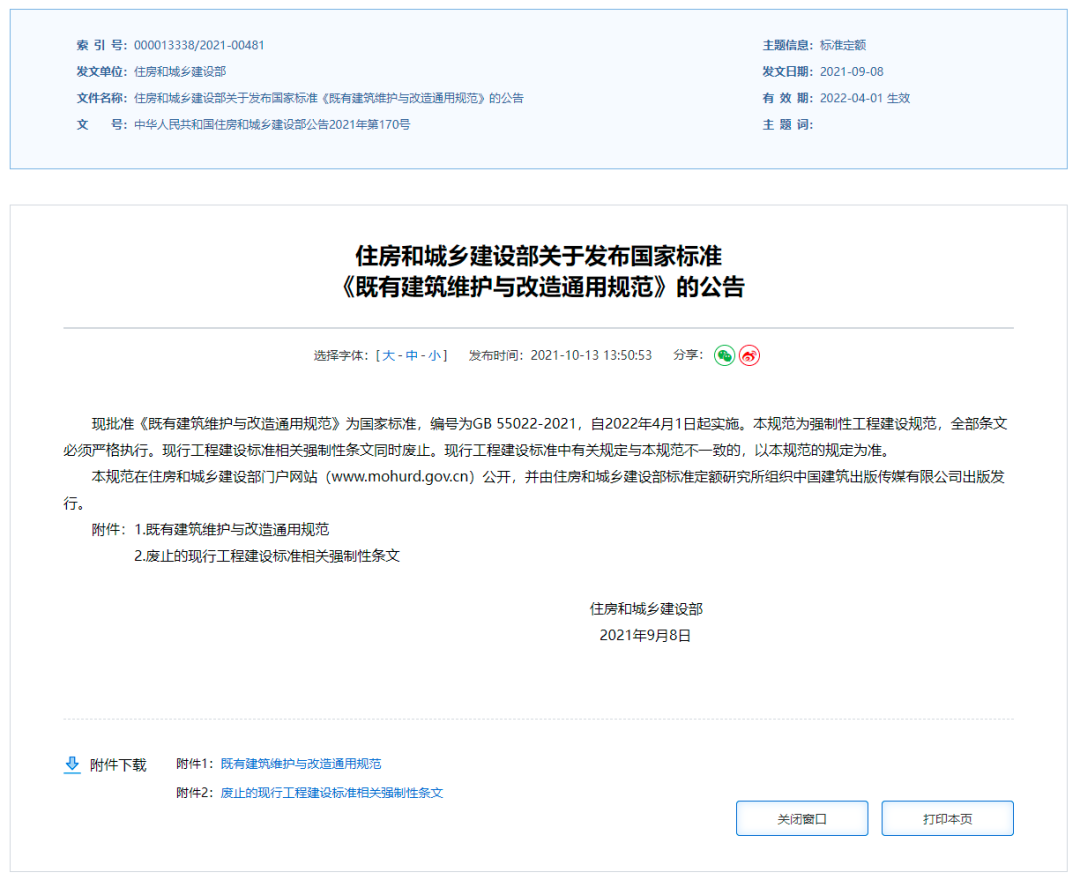Select publish time 2021-10-13 13:50:53
The width and height of the screenshot is (1080, 880).
point(591,355)
